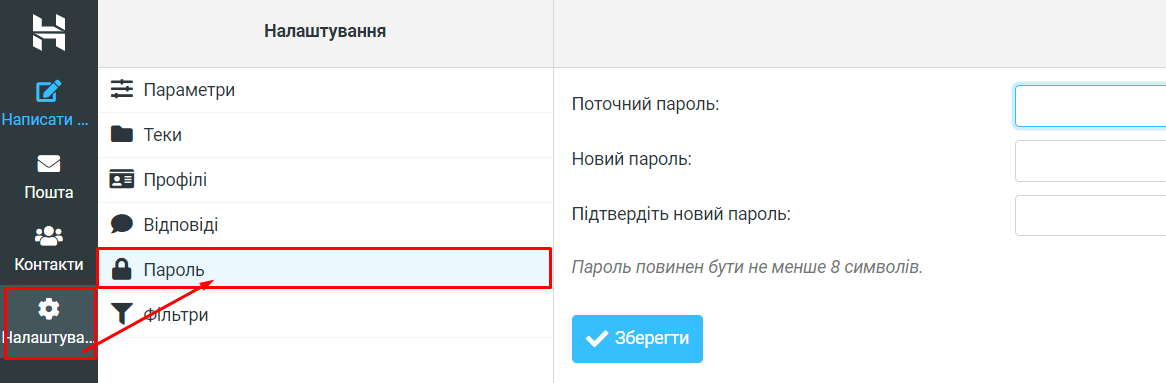The width and height of the screenshot is (1166, 383).
Task: Open the Контакти people icon
Action: click(x=48, y=236)
